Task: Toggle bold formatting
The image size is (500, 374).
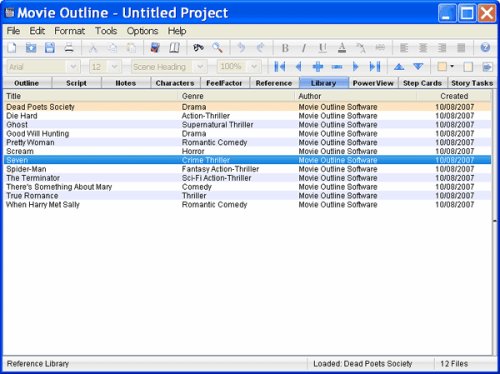Action: coord(285,48)
